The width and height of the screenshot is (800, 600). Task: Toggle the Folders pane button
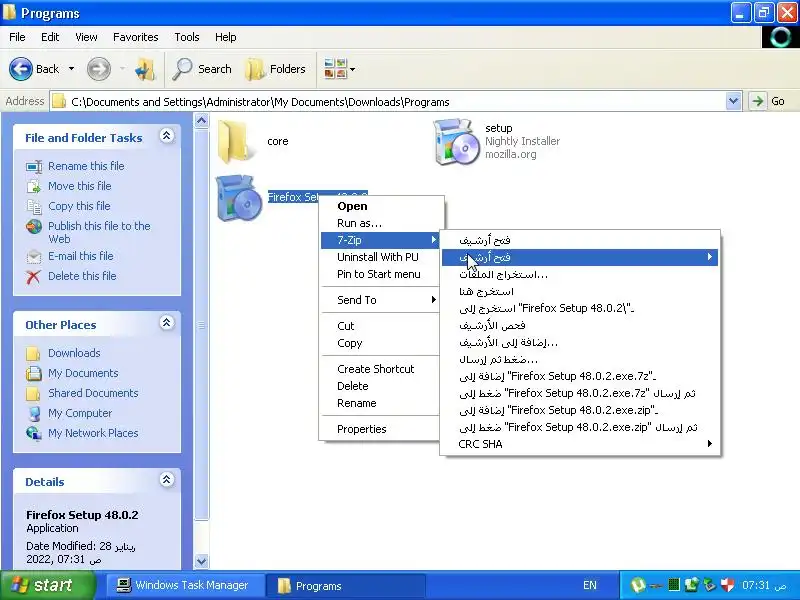point(276,69)
